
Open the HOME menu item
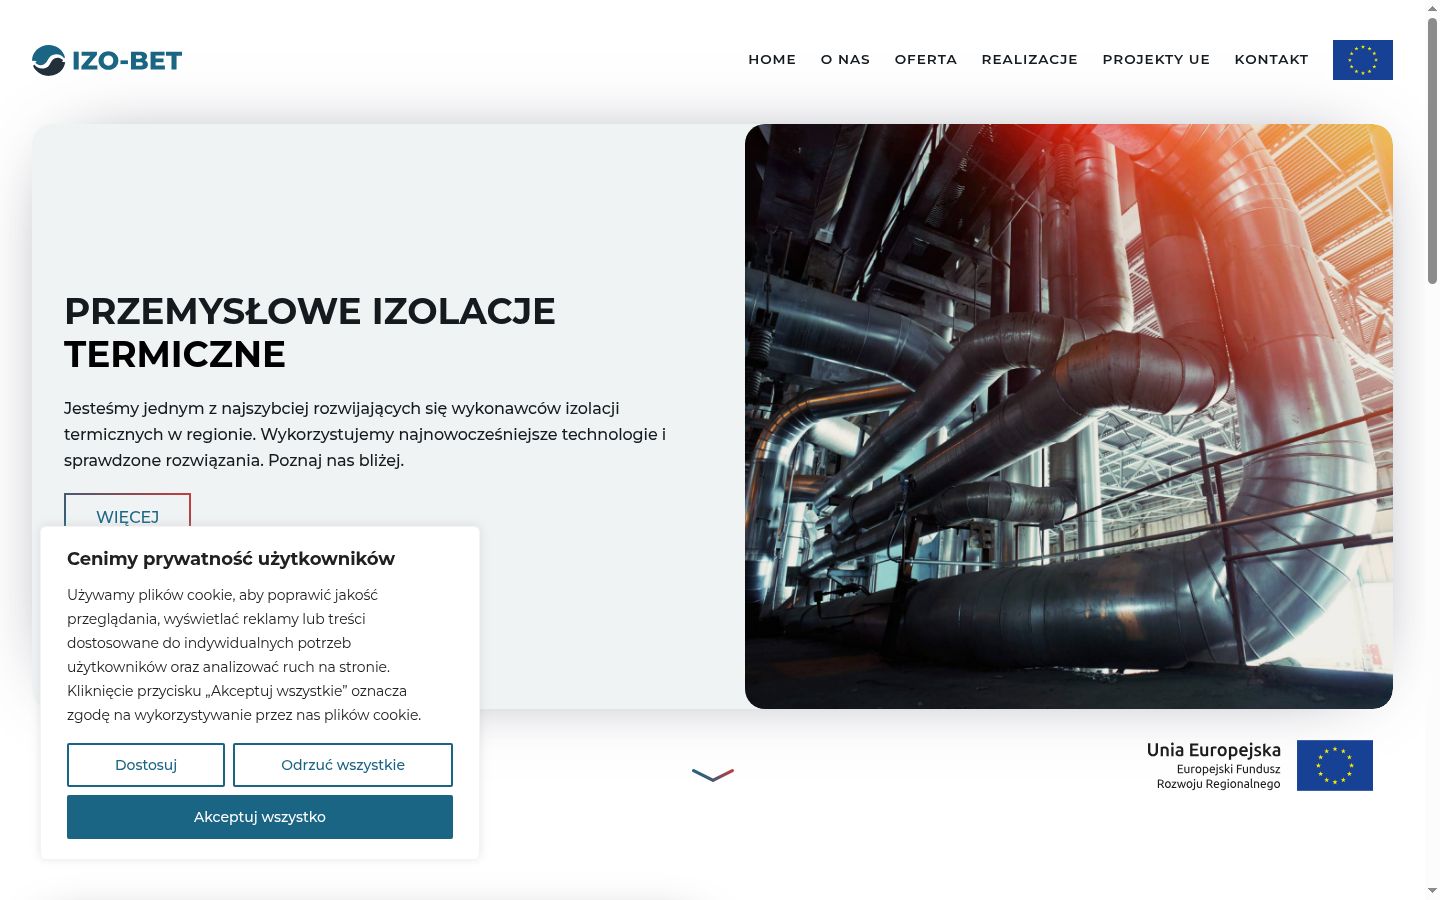click(x=772, y=60)
